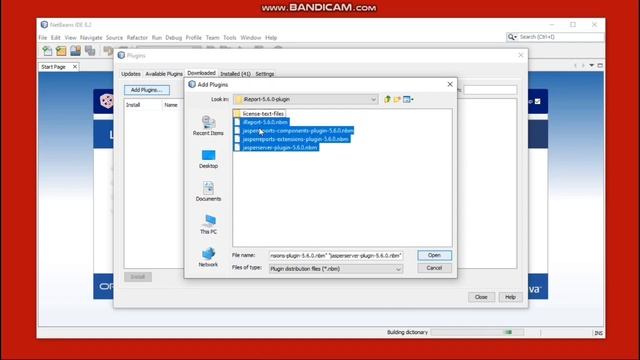Open the Team menu
The width and height of the screenshot is (640, 360).
tap(212, 38)
